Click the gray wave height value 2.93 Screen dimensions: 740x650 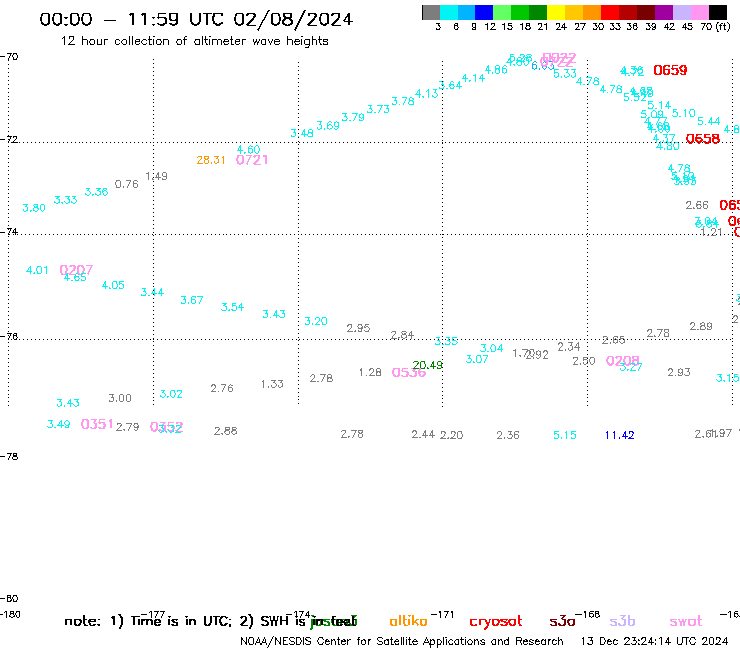[x=679, y=372]
